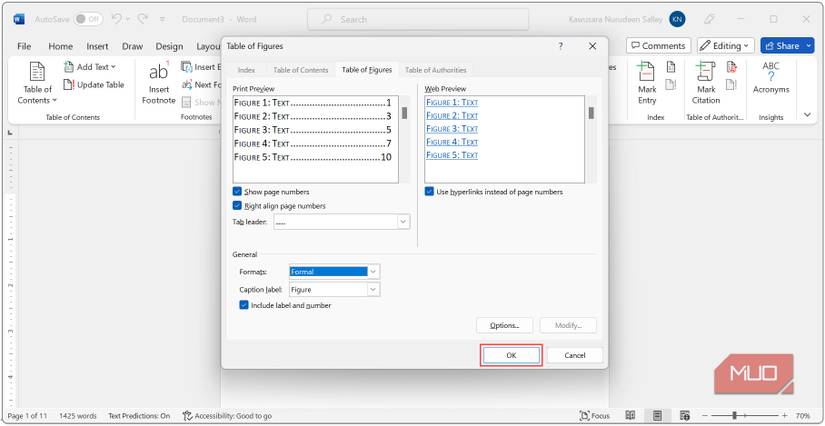
Task: Toggle Right align page numbers checkbox
Action: click(x=237, y=205)
